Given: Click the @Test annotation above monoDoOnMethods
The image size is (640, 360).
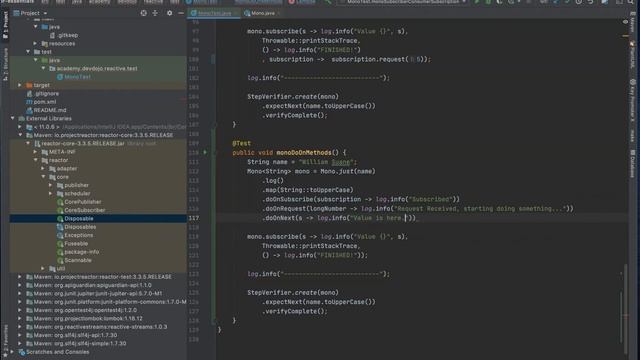Looking at the screenshot, I should point(241,143).
